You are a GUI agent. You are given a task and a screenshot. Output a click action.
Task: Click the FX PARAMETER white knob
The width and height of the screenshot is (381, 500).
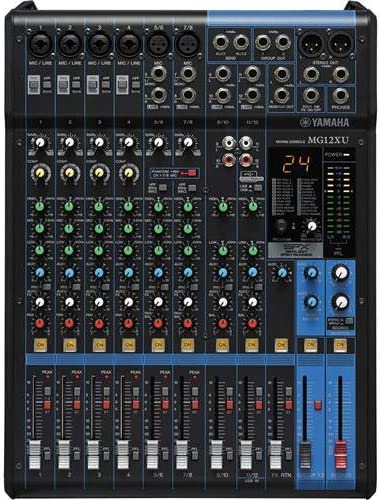click(312, 226)
